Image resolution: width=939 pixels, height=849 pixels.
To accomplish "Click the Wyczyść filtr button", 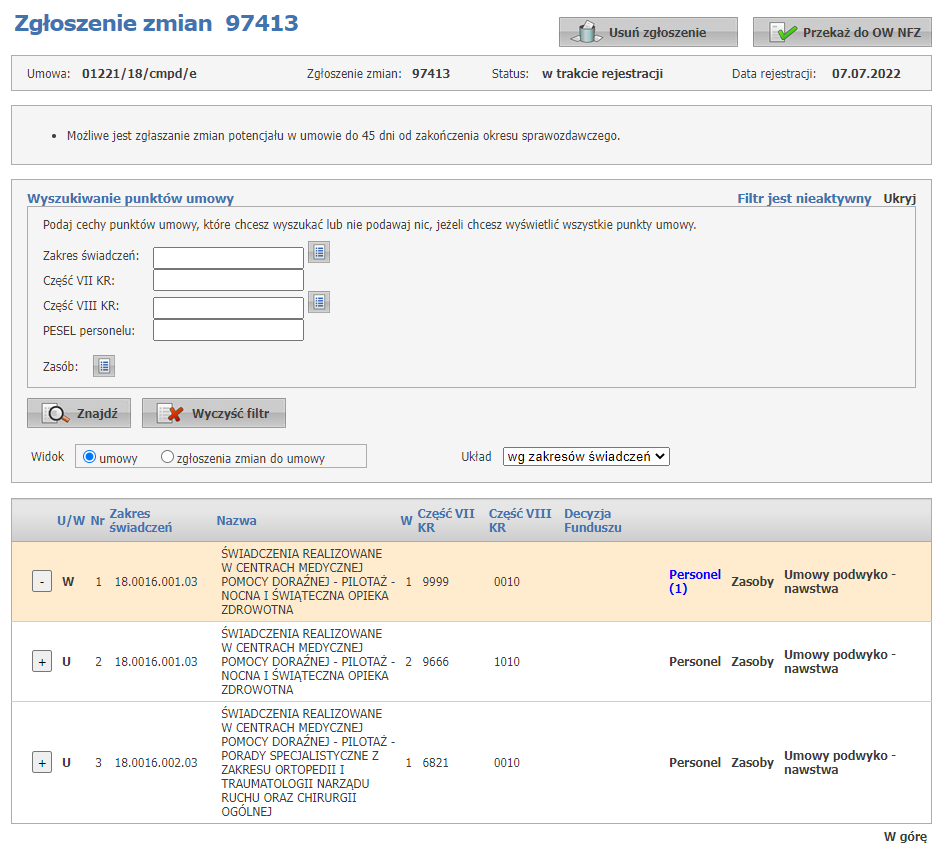I will 214,413.
